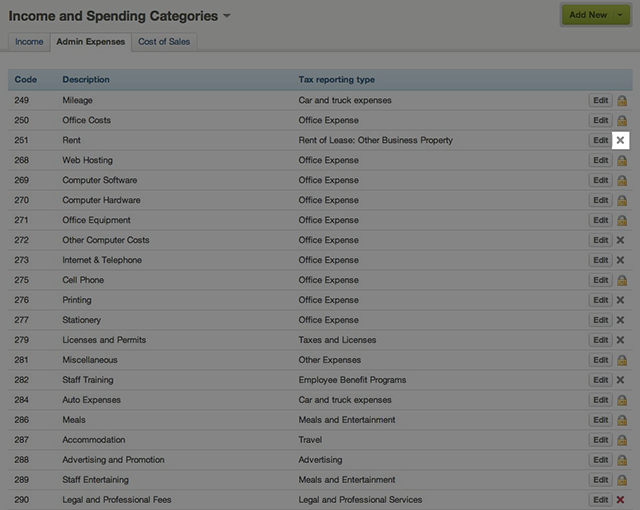
Task: Click the X icon beside Stationery
Action: click(x=620, y=320)
